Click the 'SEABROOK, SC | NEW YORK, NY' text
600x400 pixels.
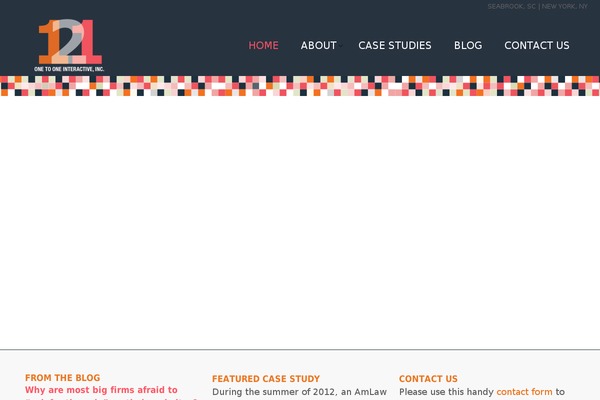pos(538,7)
